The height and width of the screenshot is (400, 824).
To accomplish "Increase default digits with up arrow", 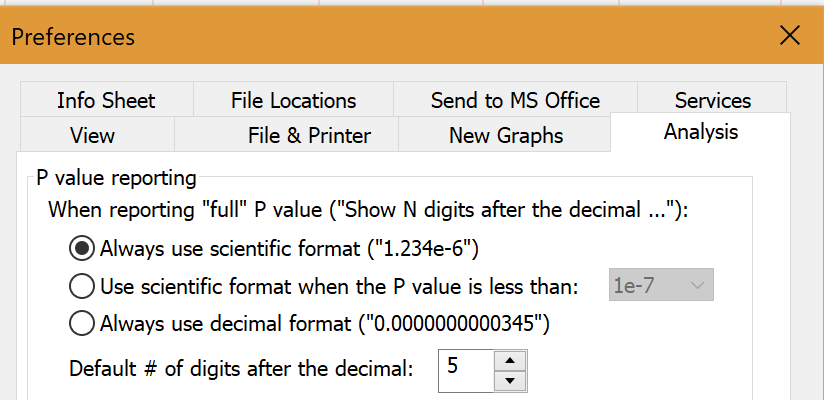I will [510, 358].
